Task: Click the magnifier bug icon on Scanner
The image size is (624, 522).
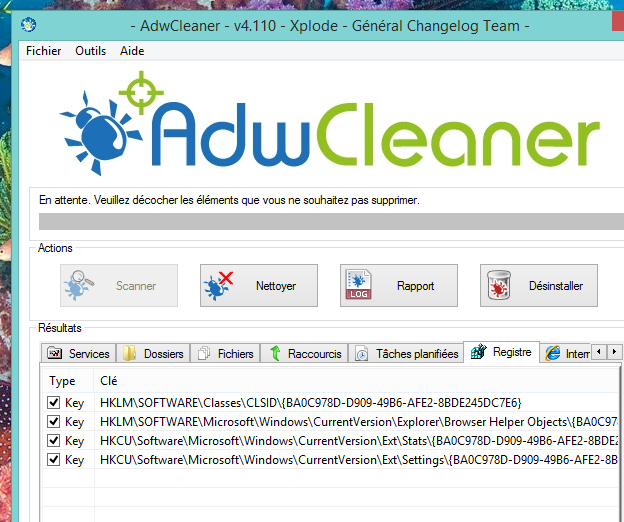Action: click(x=79, y=285)
